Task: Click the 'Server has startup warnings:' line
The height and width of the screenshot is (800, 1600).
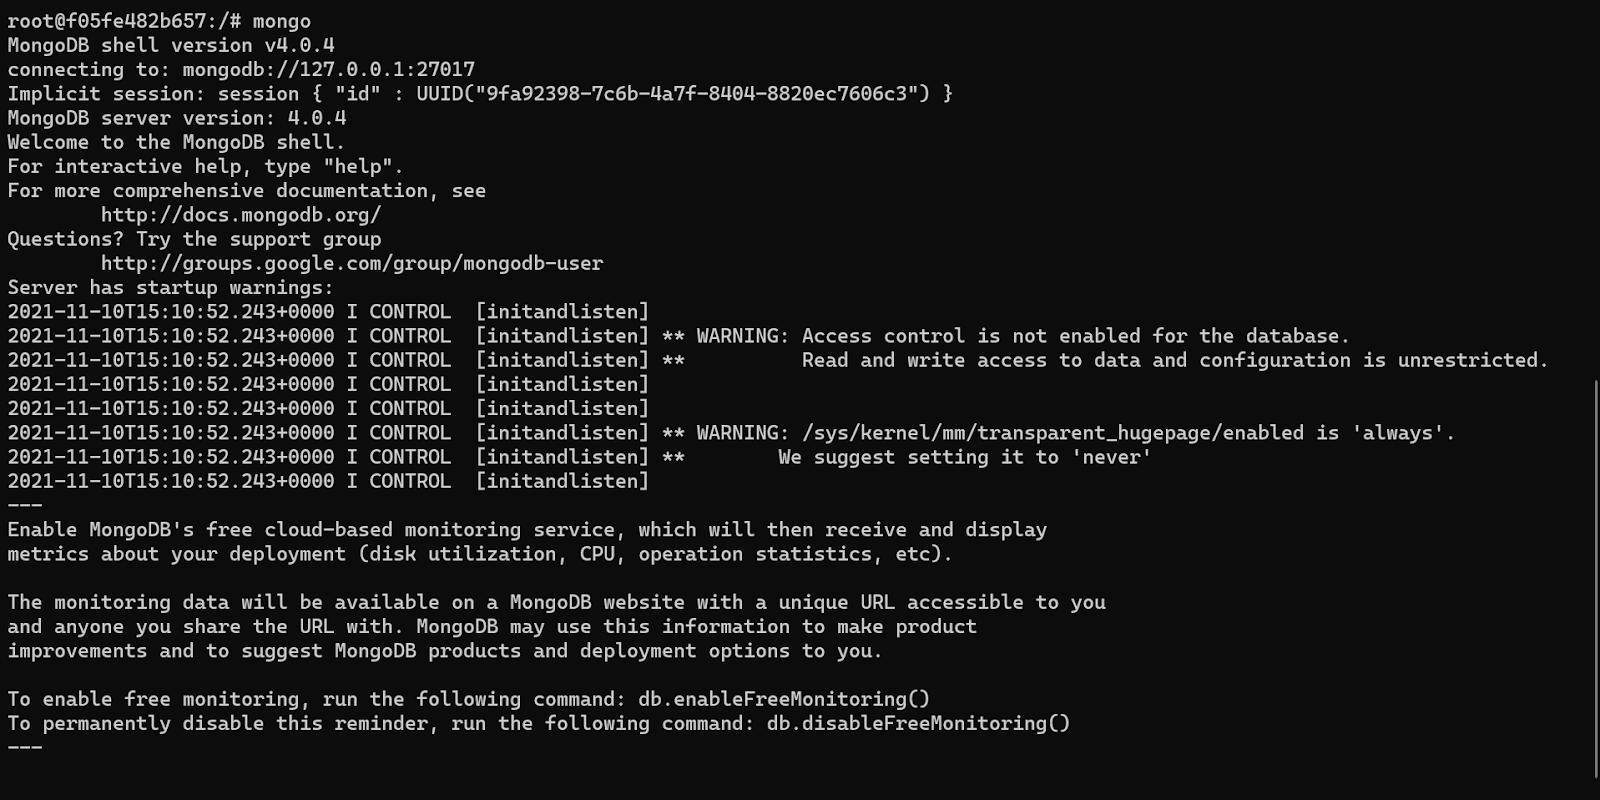Action: pyautogui.click(x=170, y=288)
